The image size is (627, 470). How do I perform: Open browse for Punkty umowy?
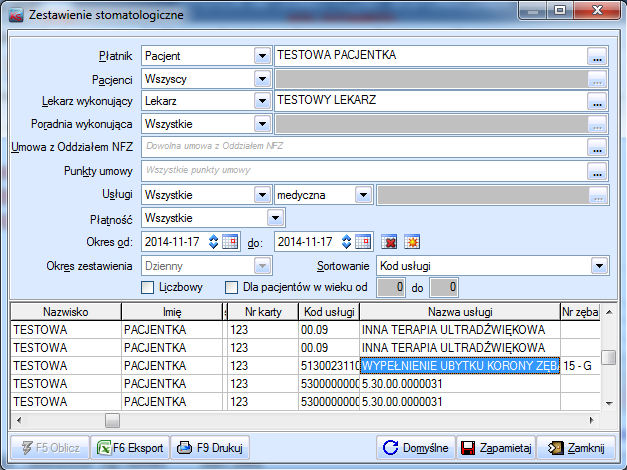click(x=598, y=171)
